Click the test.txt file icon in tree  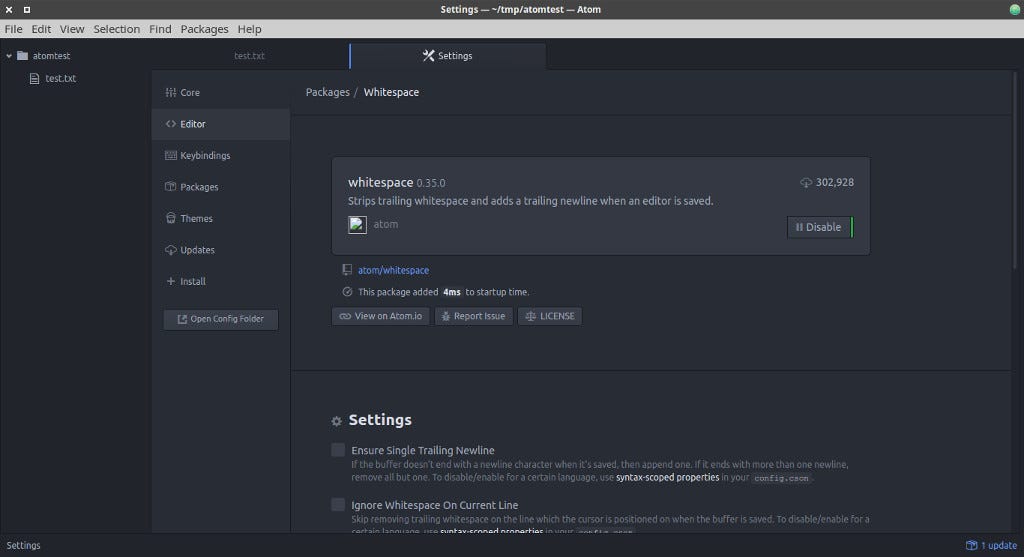35,78
